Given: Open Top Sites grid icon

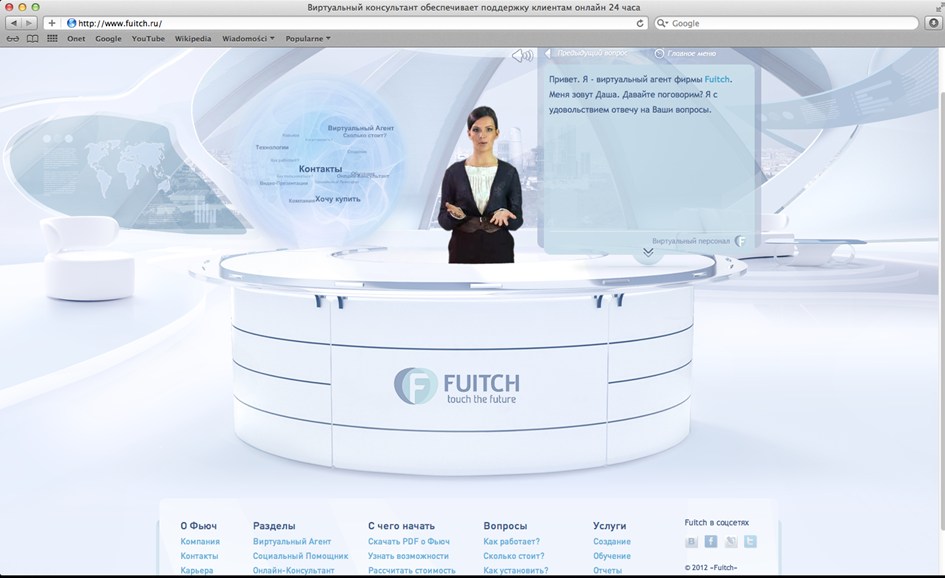Looking at the screenshot, I should point(52,39).
